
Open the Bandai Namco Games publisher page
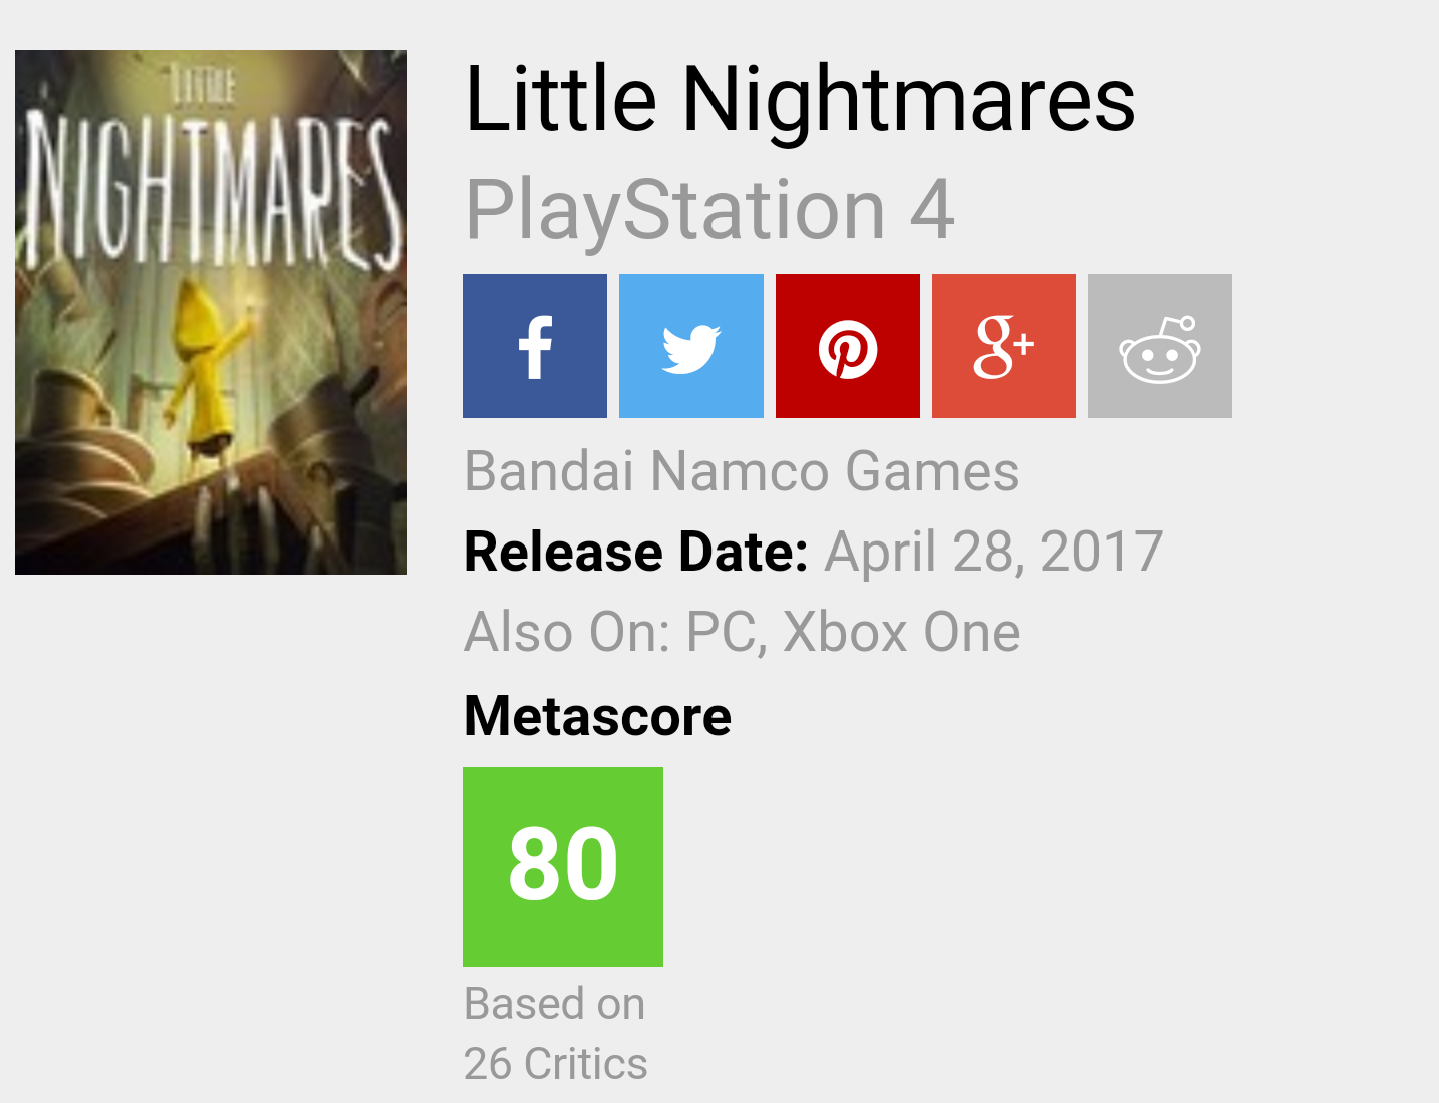742,471
